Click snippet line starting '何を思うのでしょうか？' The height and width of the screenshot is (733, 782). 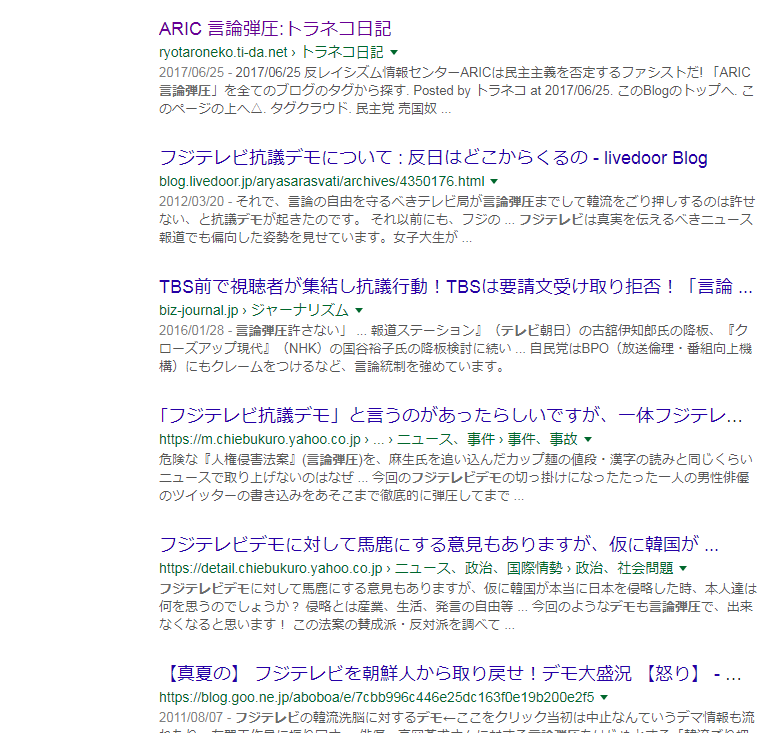pyautogui.click(x=456, y=606)
